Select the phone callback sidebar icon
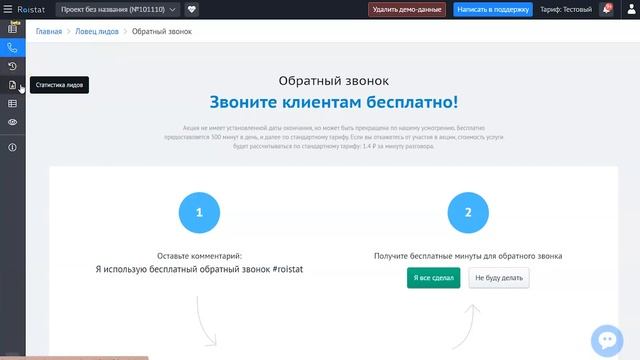Image resolution: width=640 pixels, height=360 pixels. [x=13, y=48]
